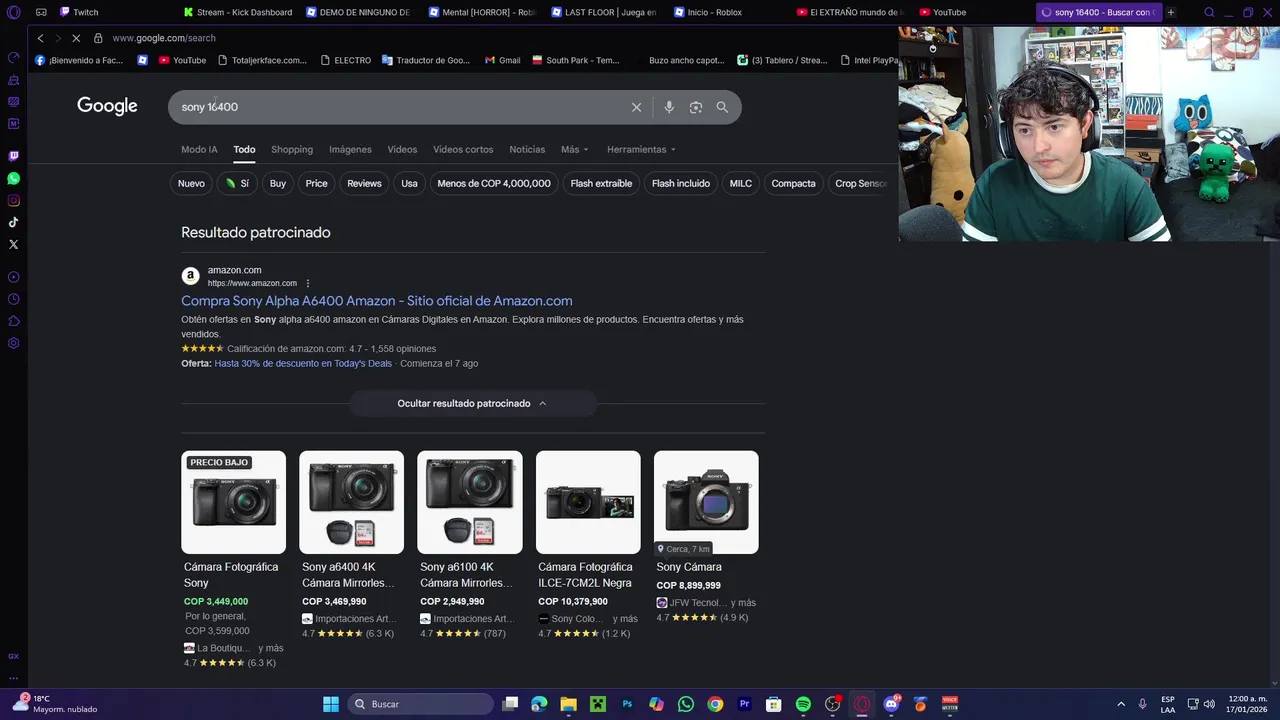Launch Spotify from the taskbar
The image size is (1280, 720).
(803, 704)
